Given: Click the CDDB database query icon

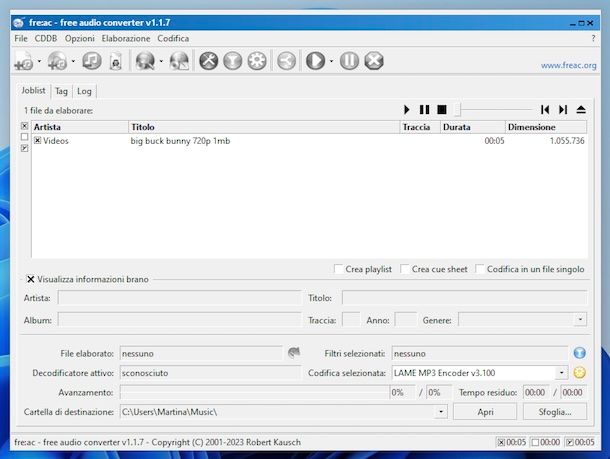Looking at the screenshot, I should click(x=145, y=61).
